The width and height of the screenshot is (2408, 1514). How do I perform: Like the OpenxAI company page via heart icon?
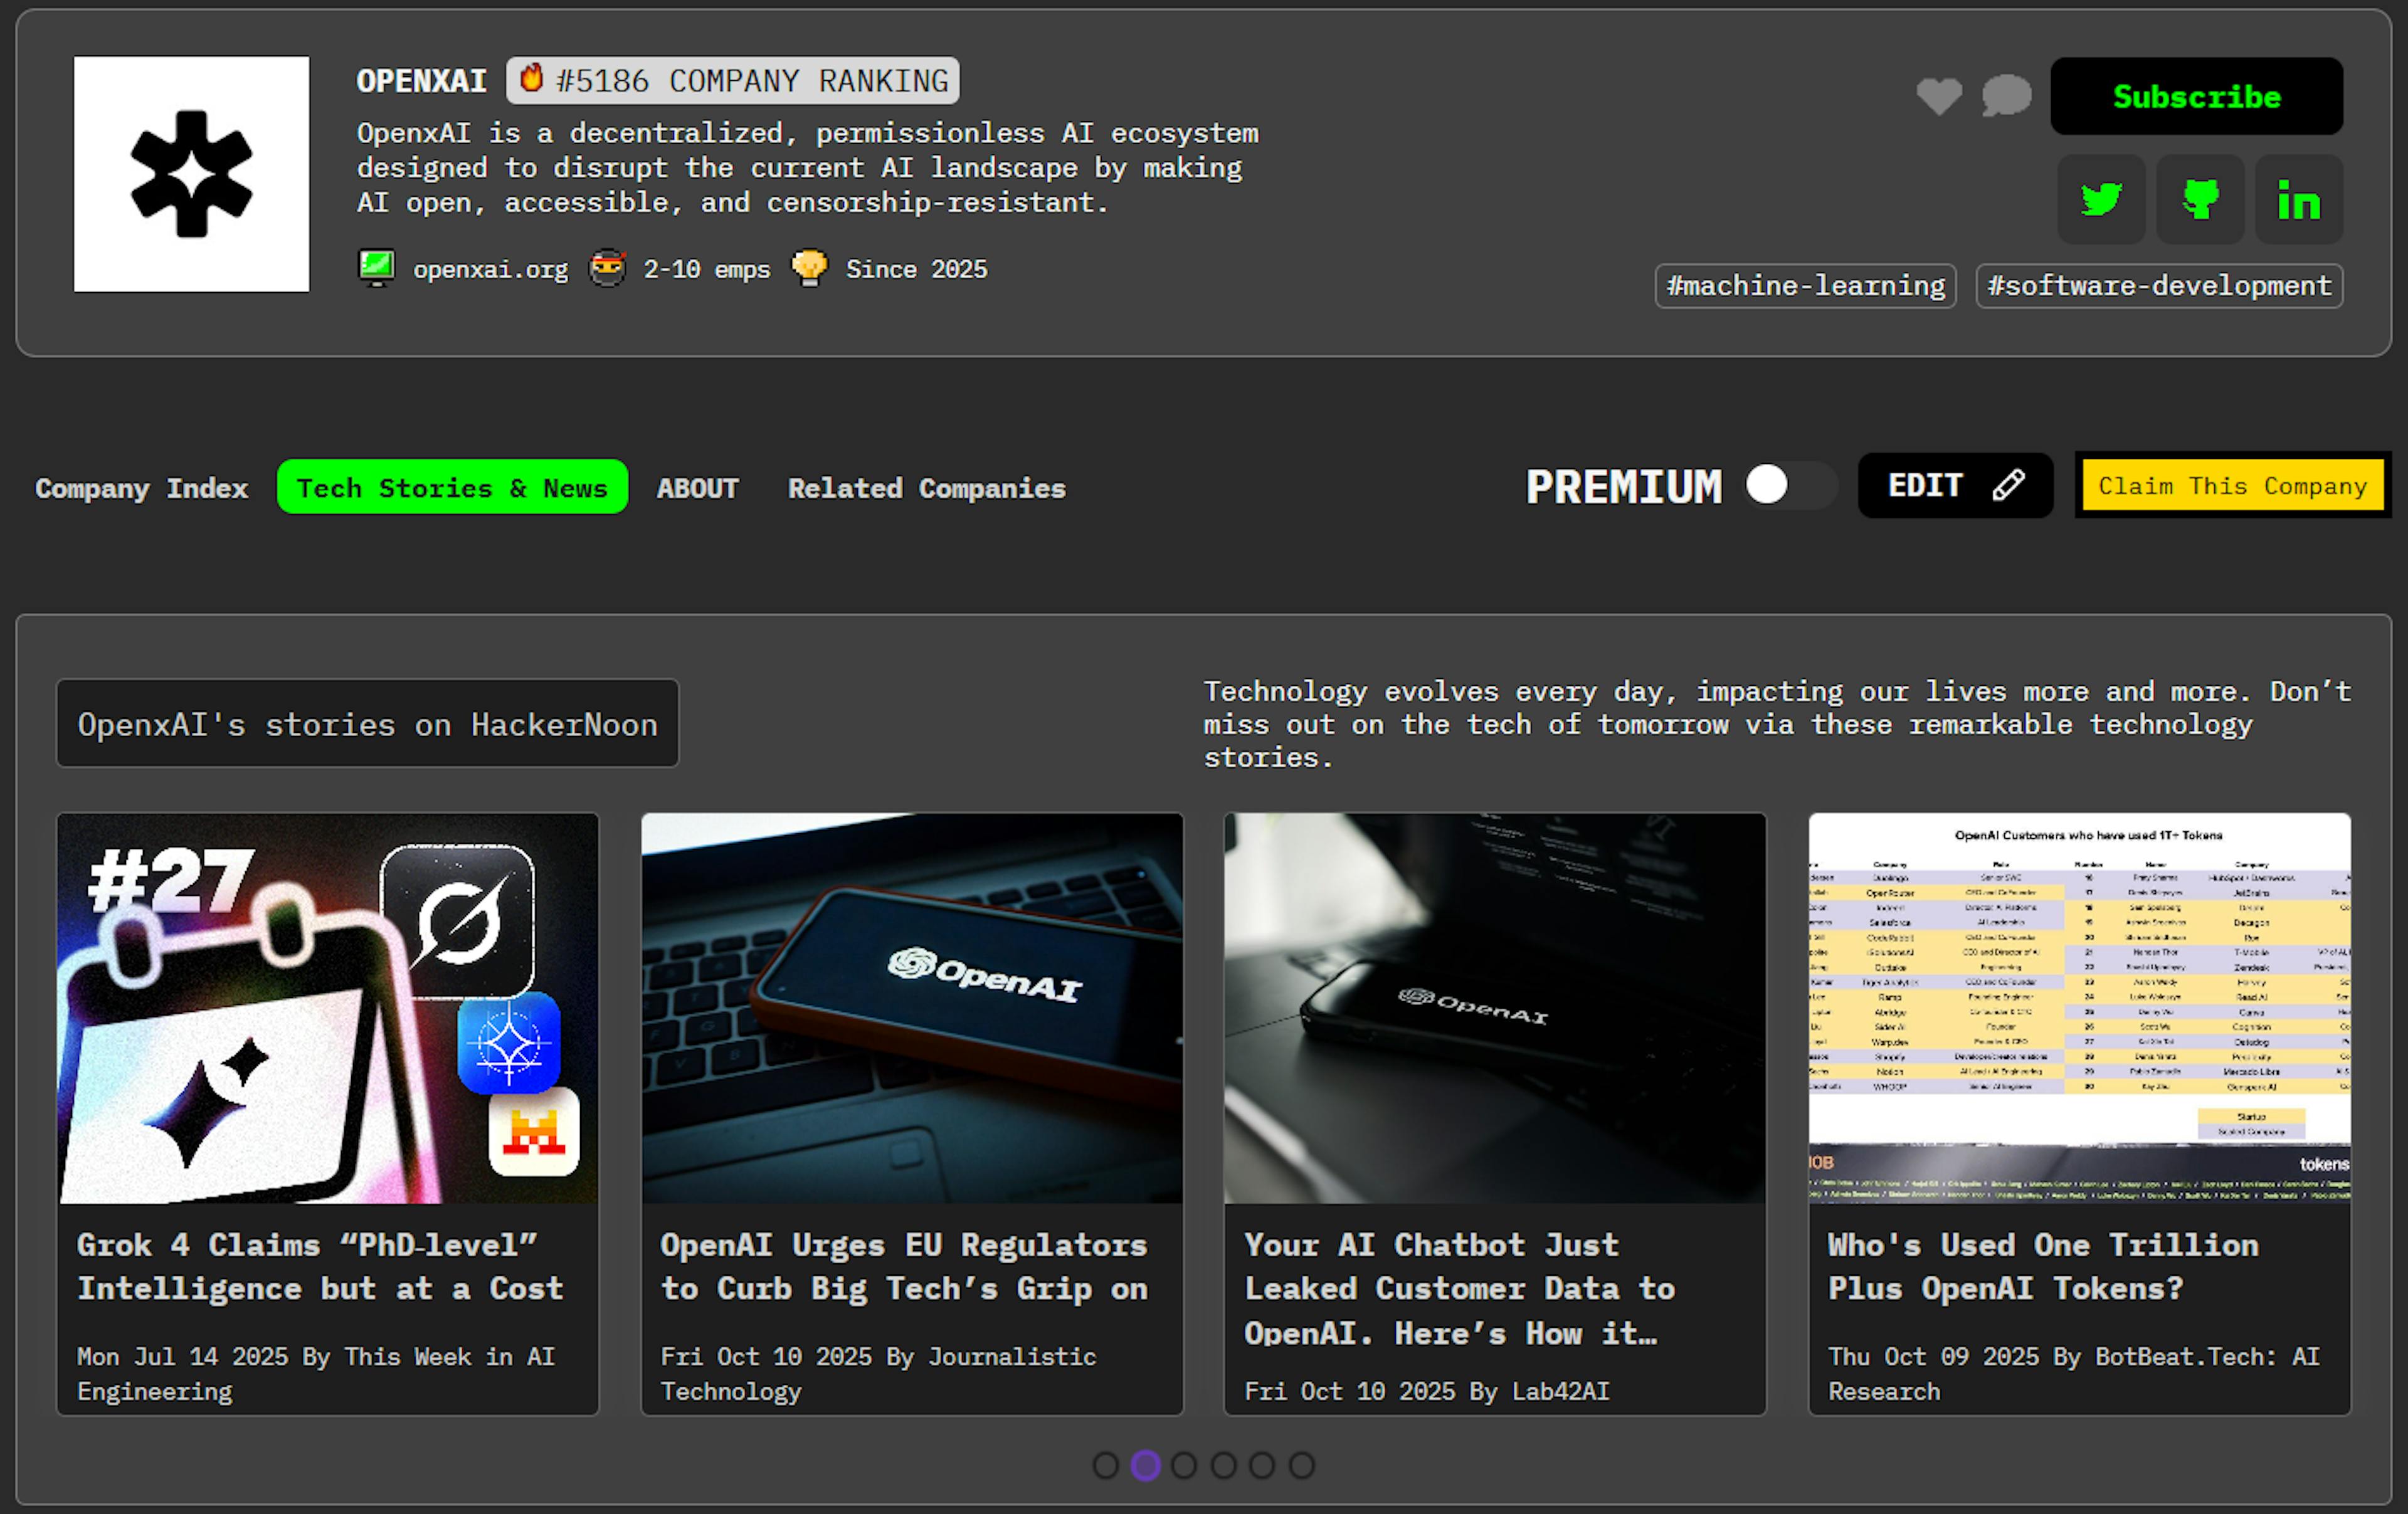(1938, 96)
